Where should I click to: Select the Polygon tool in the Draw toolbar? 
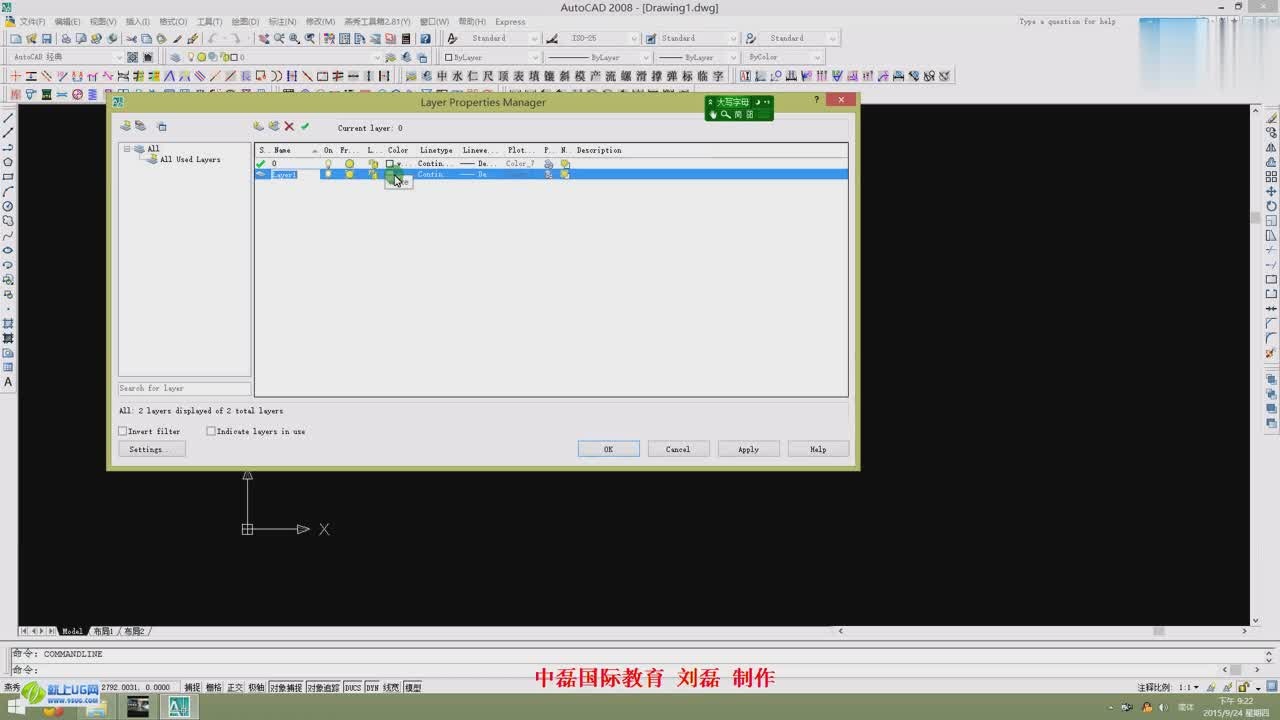point(8,162)
